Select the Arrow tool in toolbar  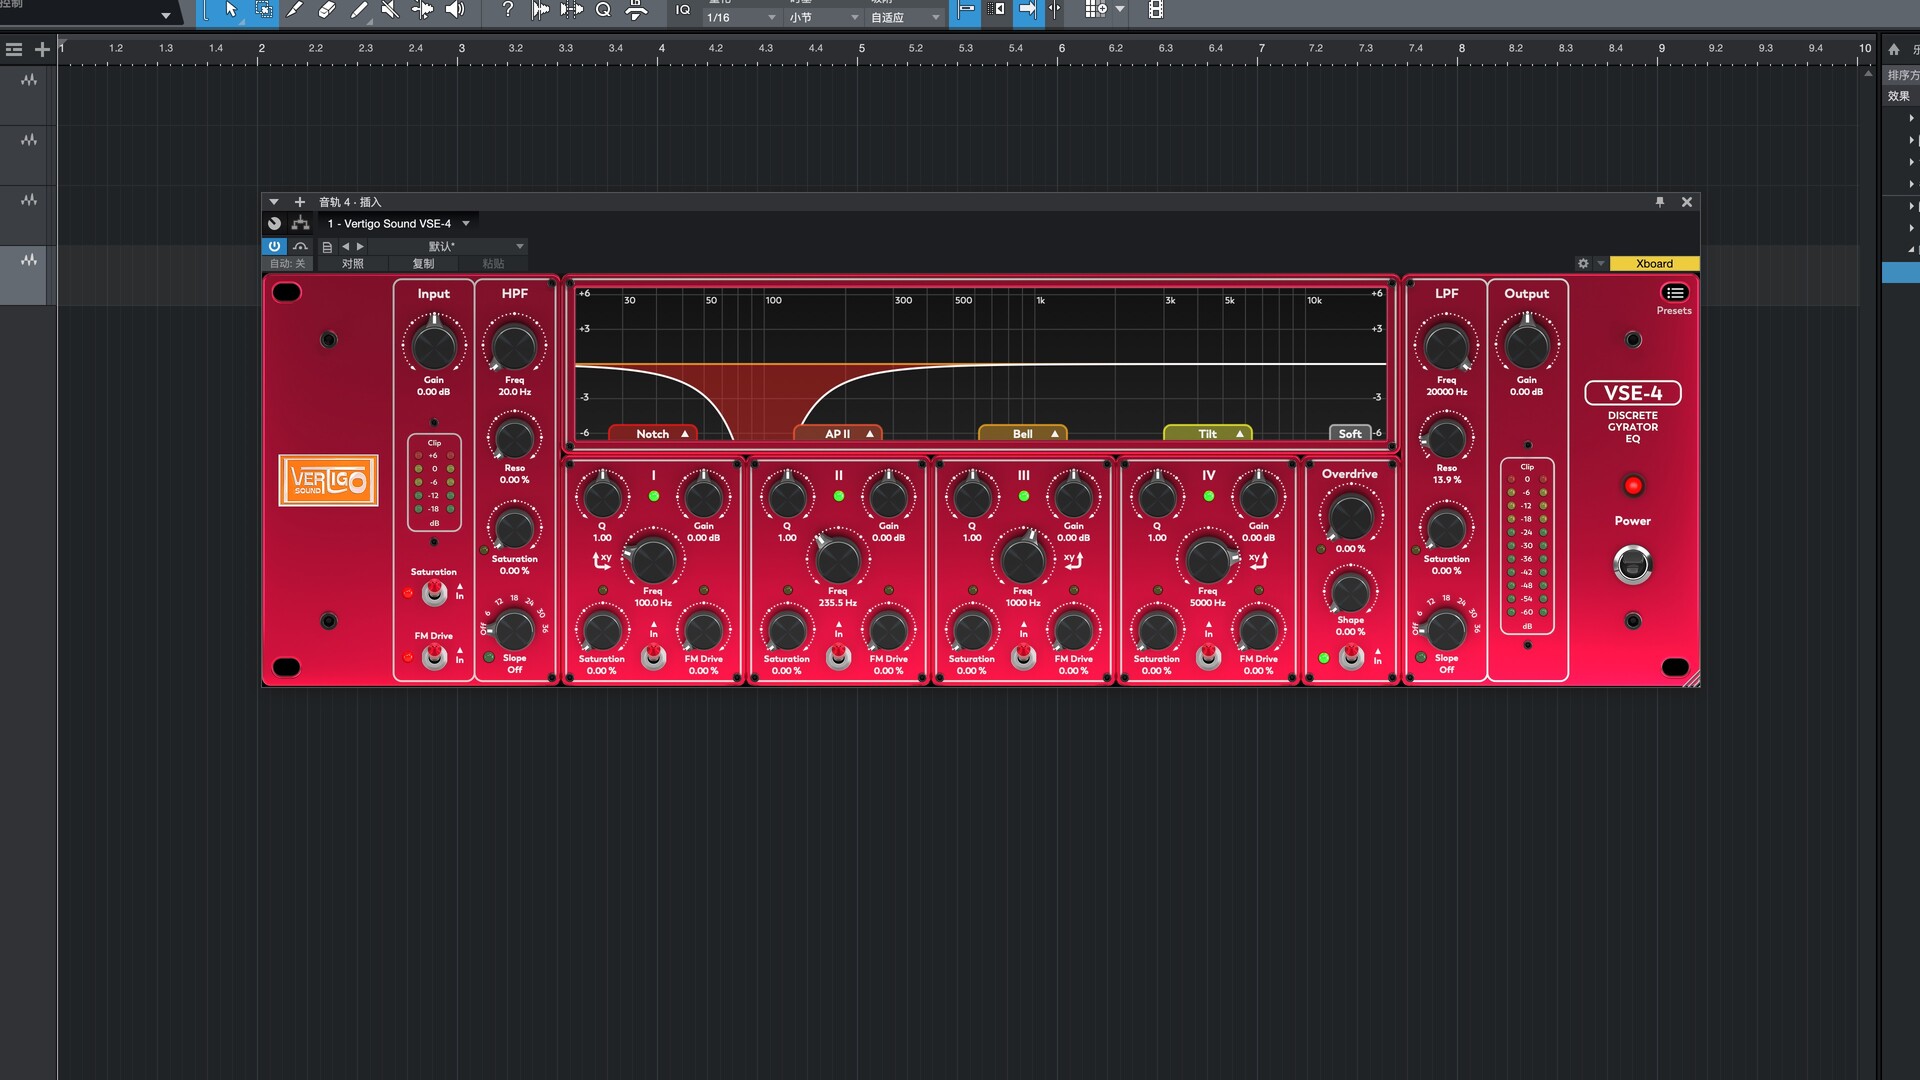pyautogui.click(x=231, y=10)
